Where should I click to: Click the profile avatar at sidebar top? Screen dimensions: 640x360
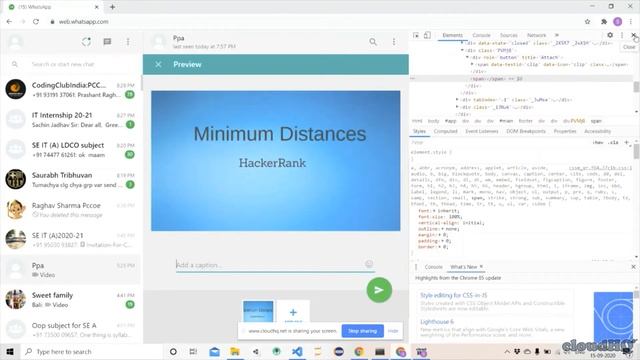[16, 42]
